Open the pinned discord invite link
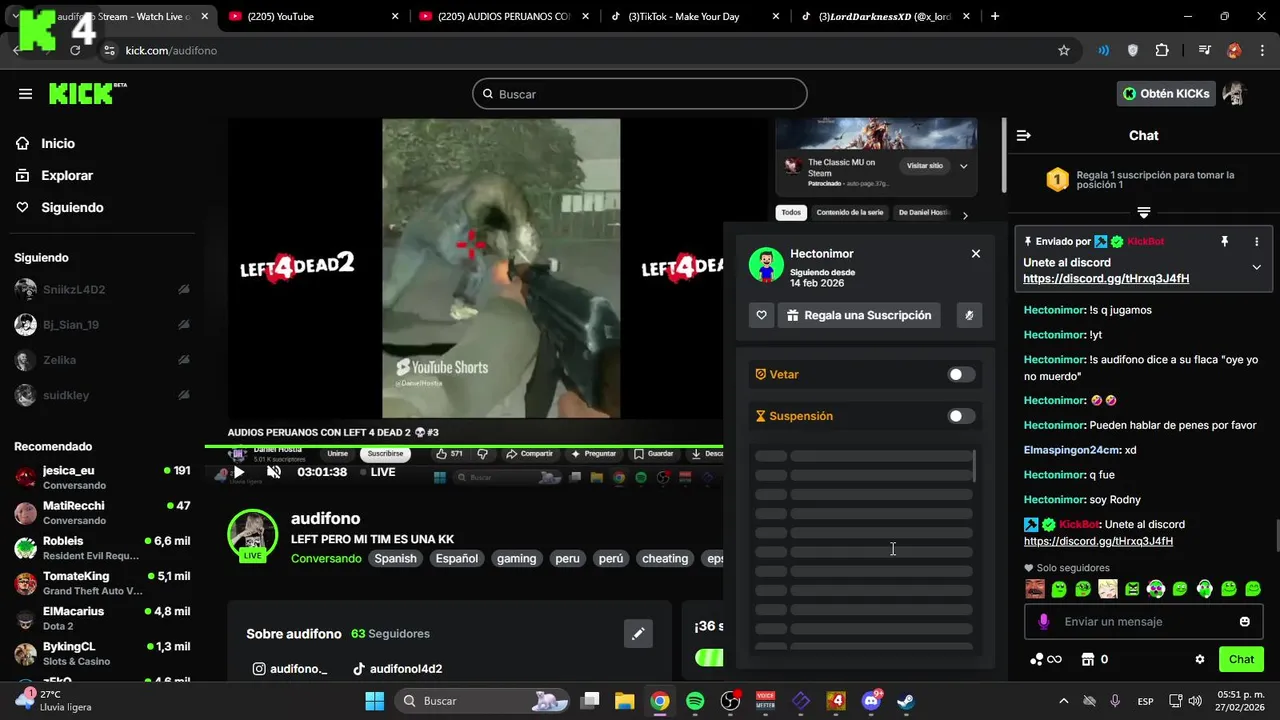The height and width of the screenshot is (720, 1280). [x=1106, y=279]
